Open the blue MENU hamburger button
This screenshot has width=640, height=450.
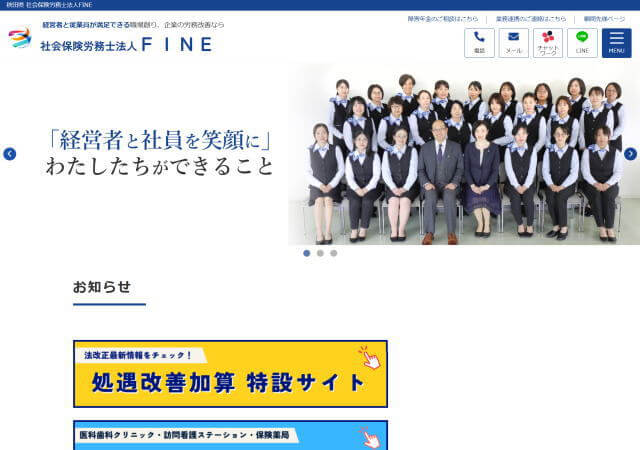pyautogui.click(x=616, y=43)
